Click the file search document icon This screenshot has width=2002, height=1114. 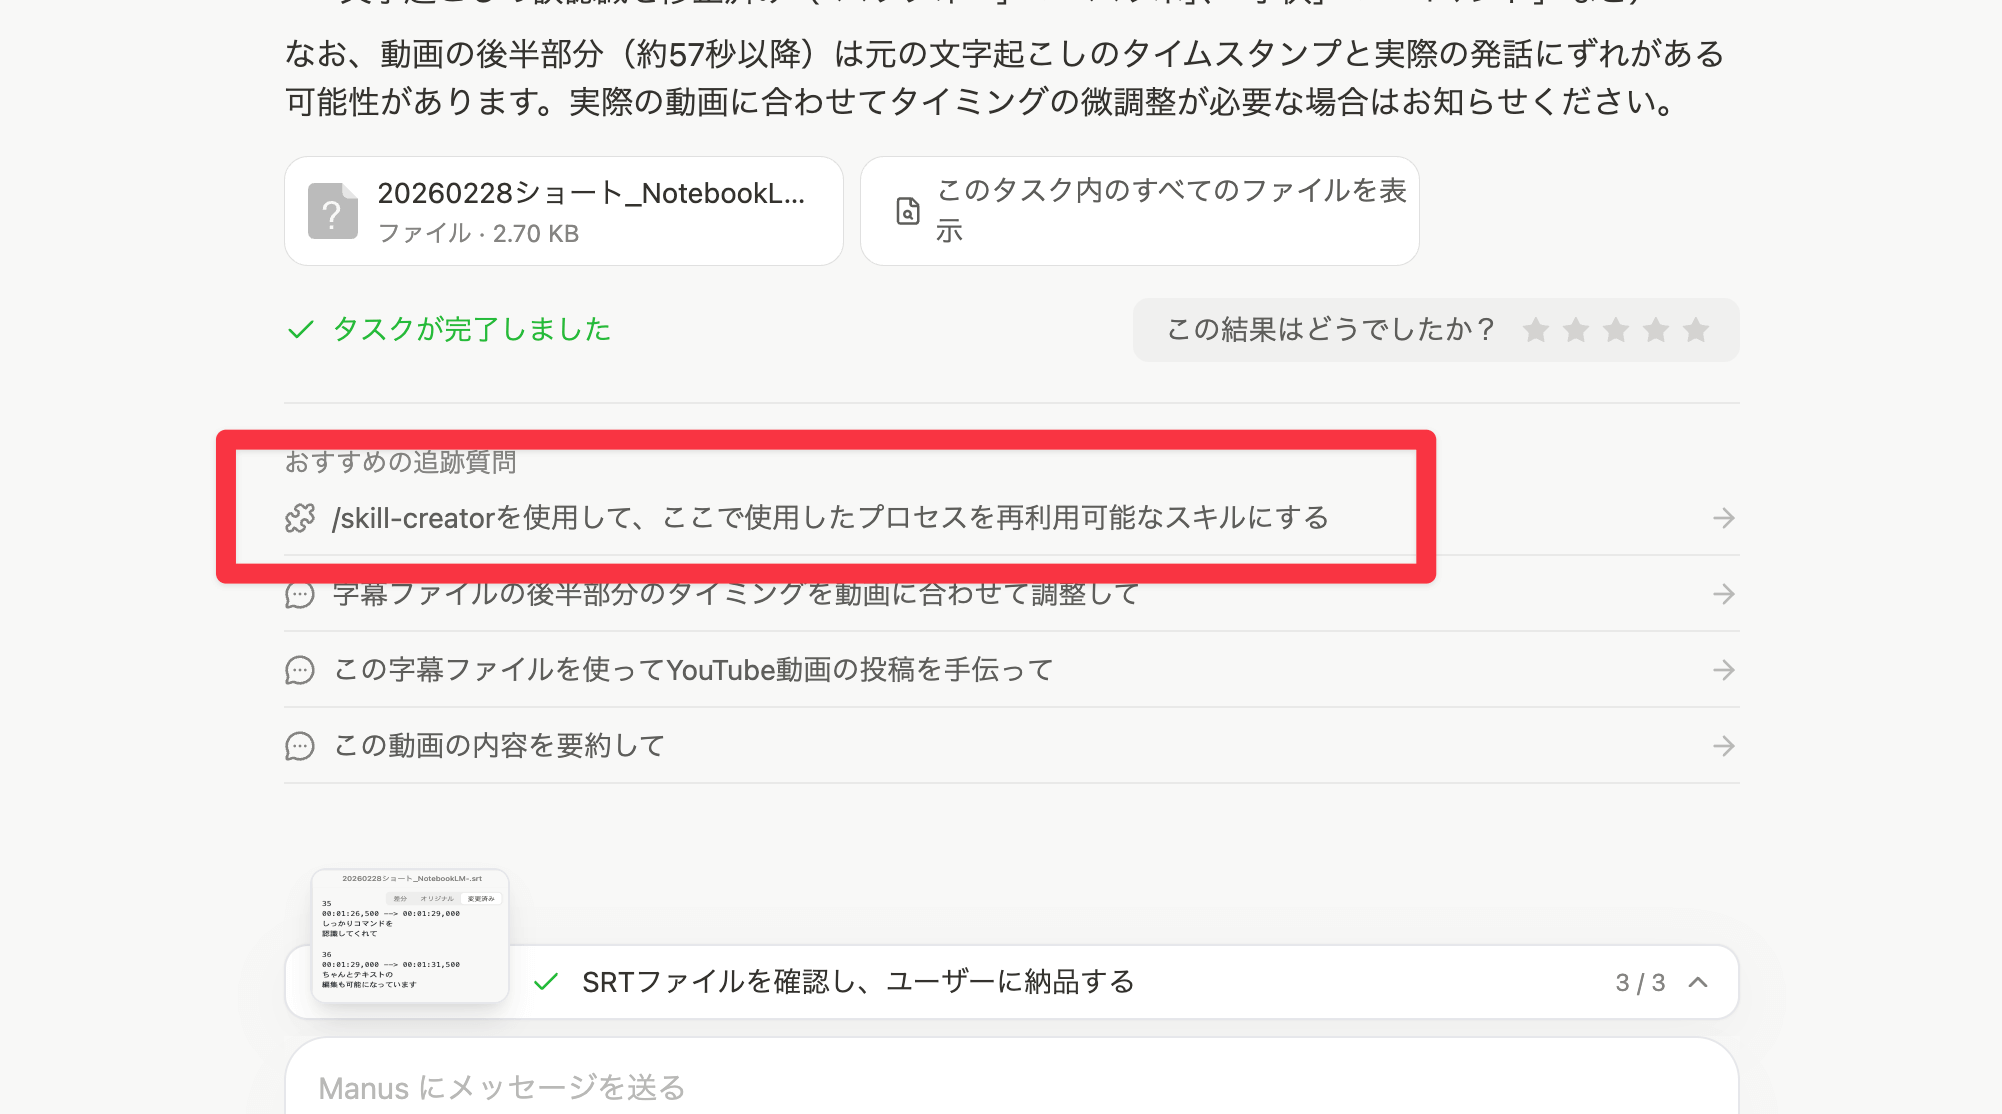[907, 211]
